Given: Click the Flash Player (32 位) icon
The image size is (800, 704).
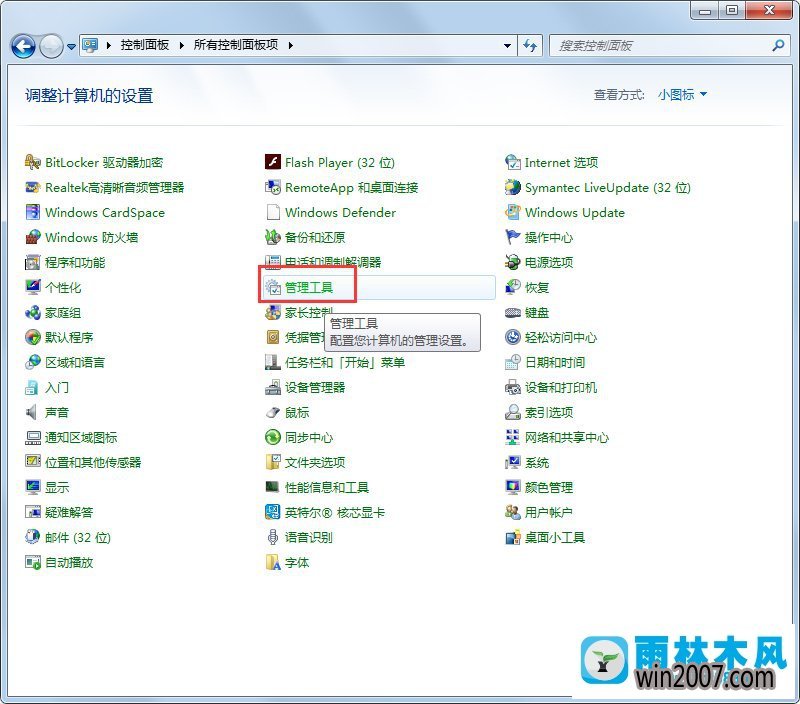Looking at the screenshot, I should coord(273,162).
